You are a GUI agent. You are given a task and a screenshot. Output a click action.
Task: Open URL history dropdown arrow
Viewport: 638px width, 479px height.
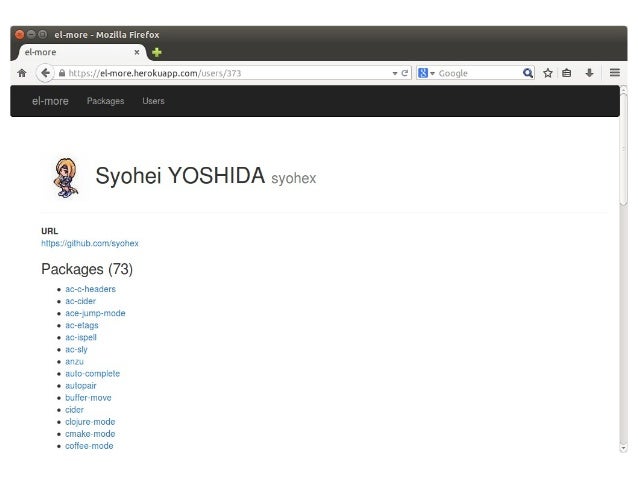pyautogui.click(x=395, y=74)
